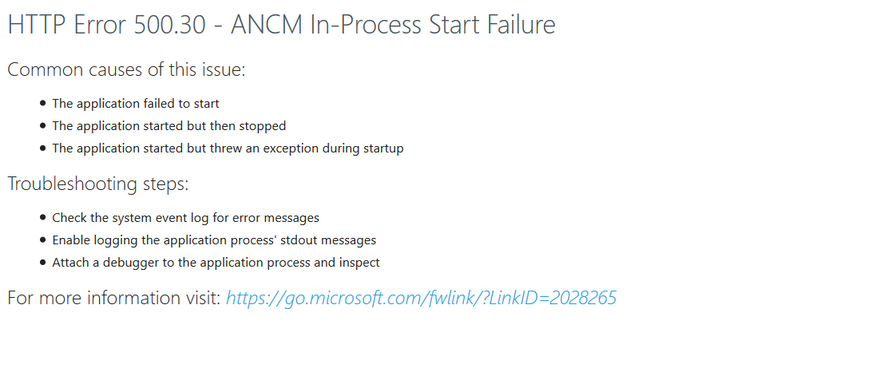The width and height of the screenshot is (880, 388).
Task: Click the 'For more information visit:' label
Action: (114, 298)
